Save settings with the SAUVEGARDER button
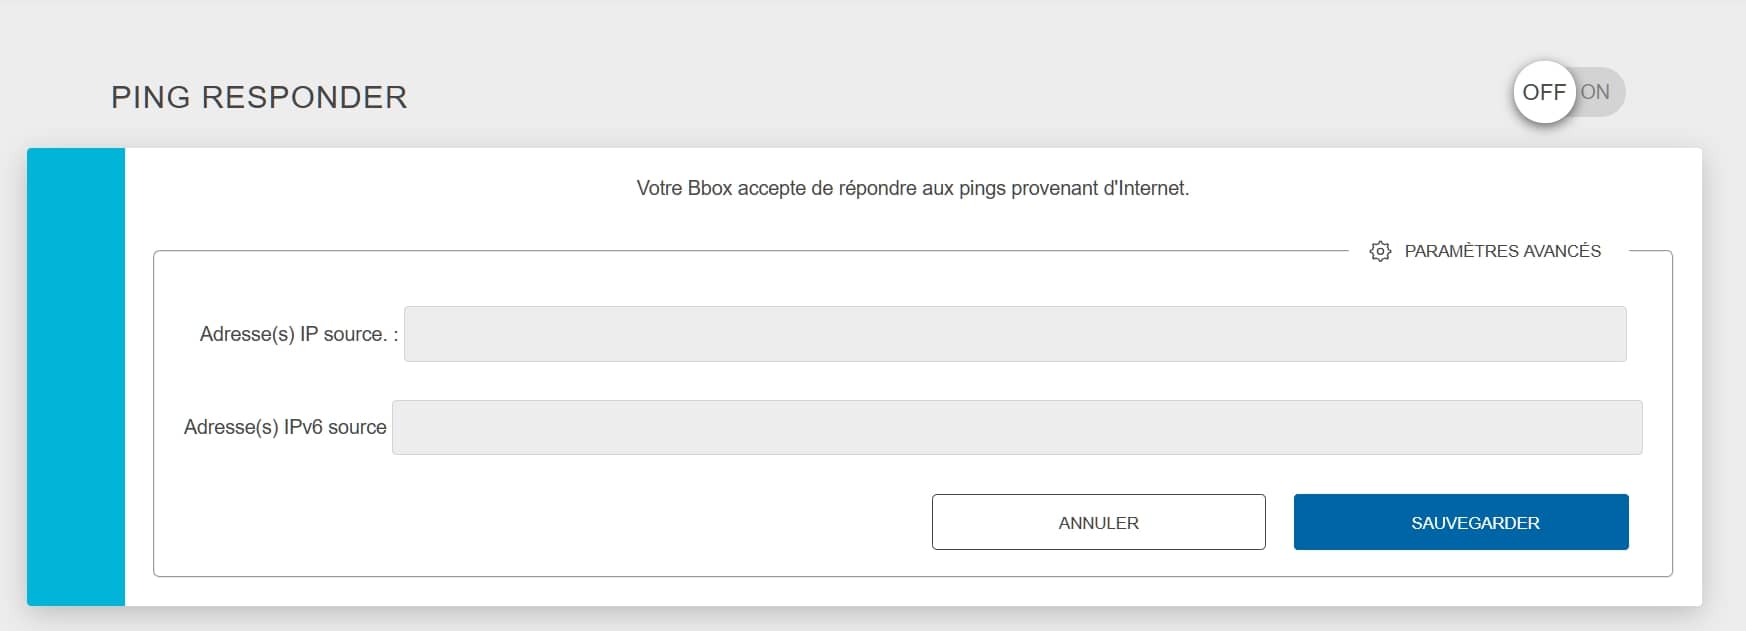The height and width of the screenshot is (631, 1746). click(1460, 522)
